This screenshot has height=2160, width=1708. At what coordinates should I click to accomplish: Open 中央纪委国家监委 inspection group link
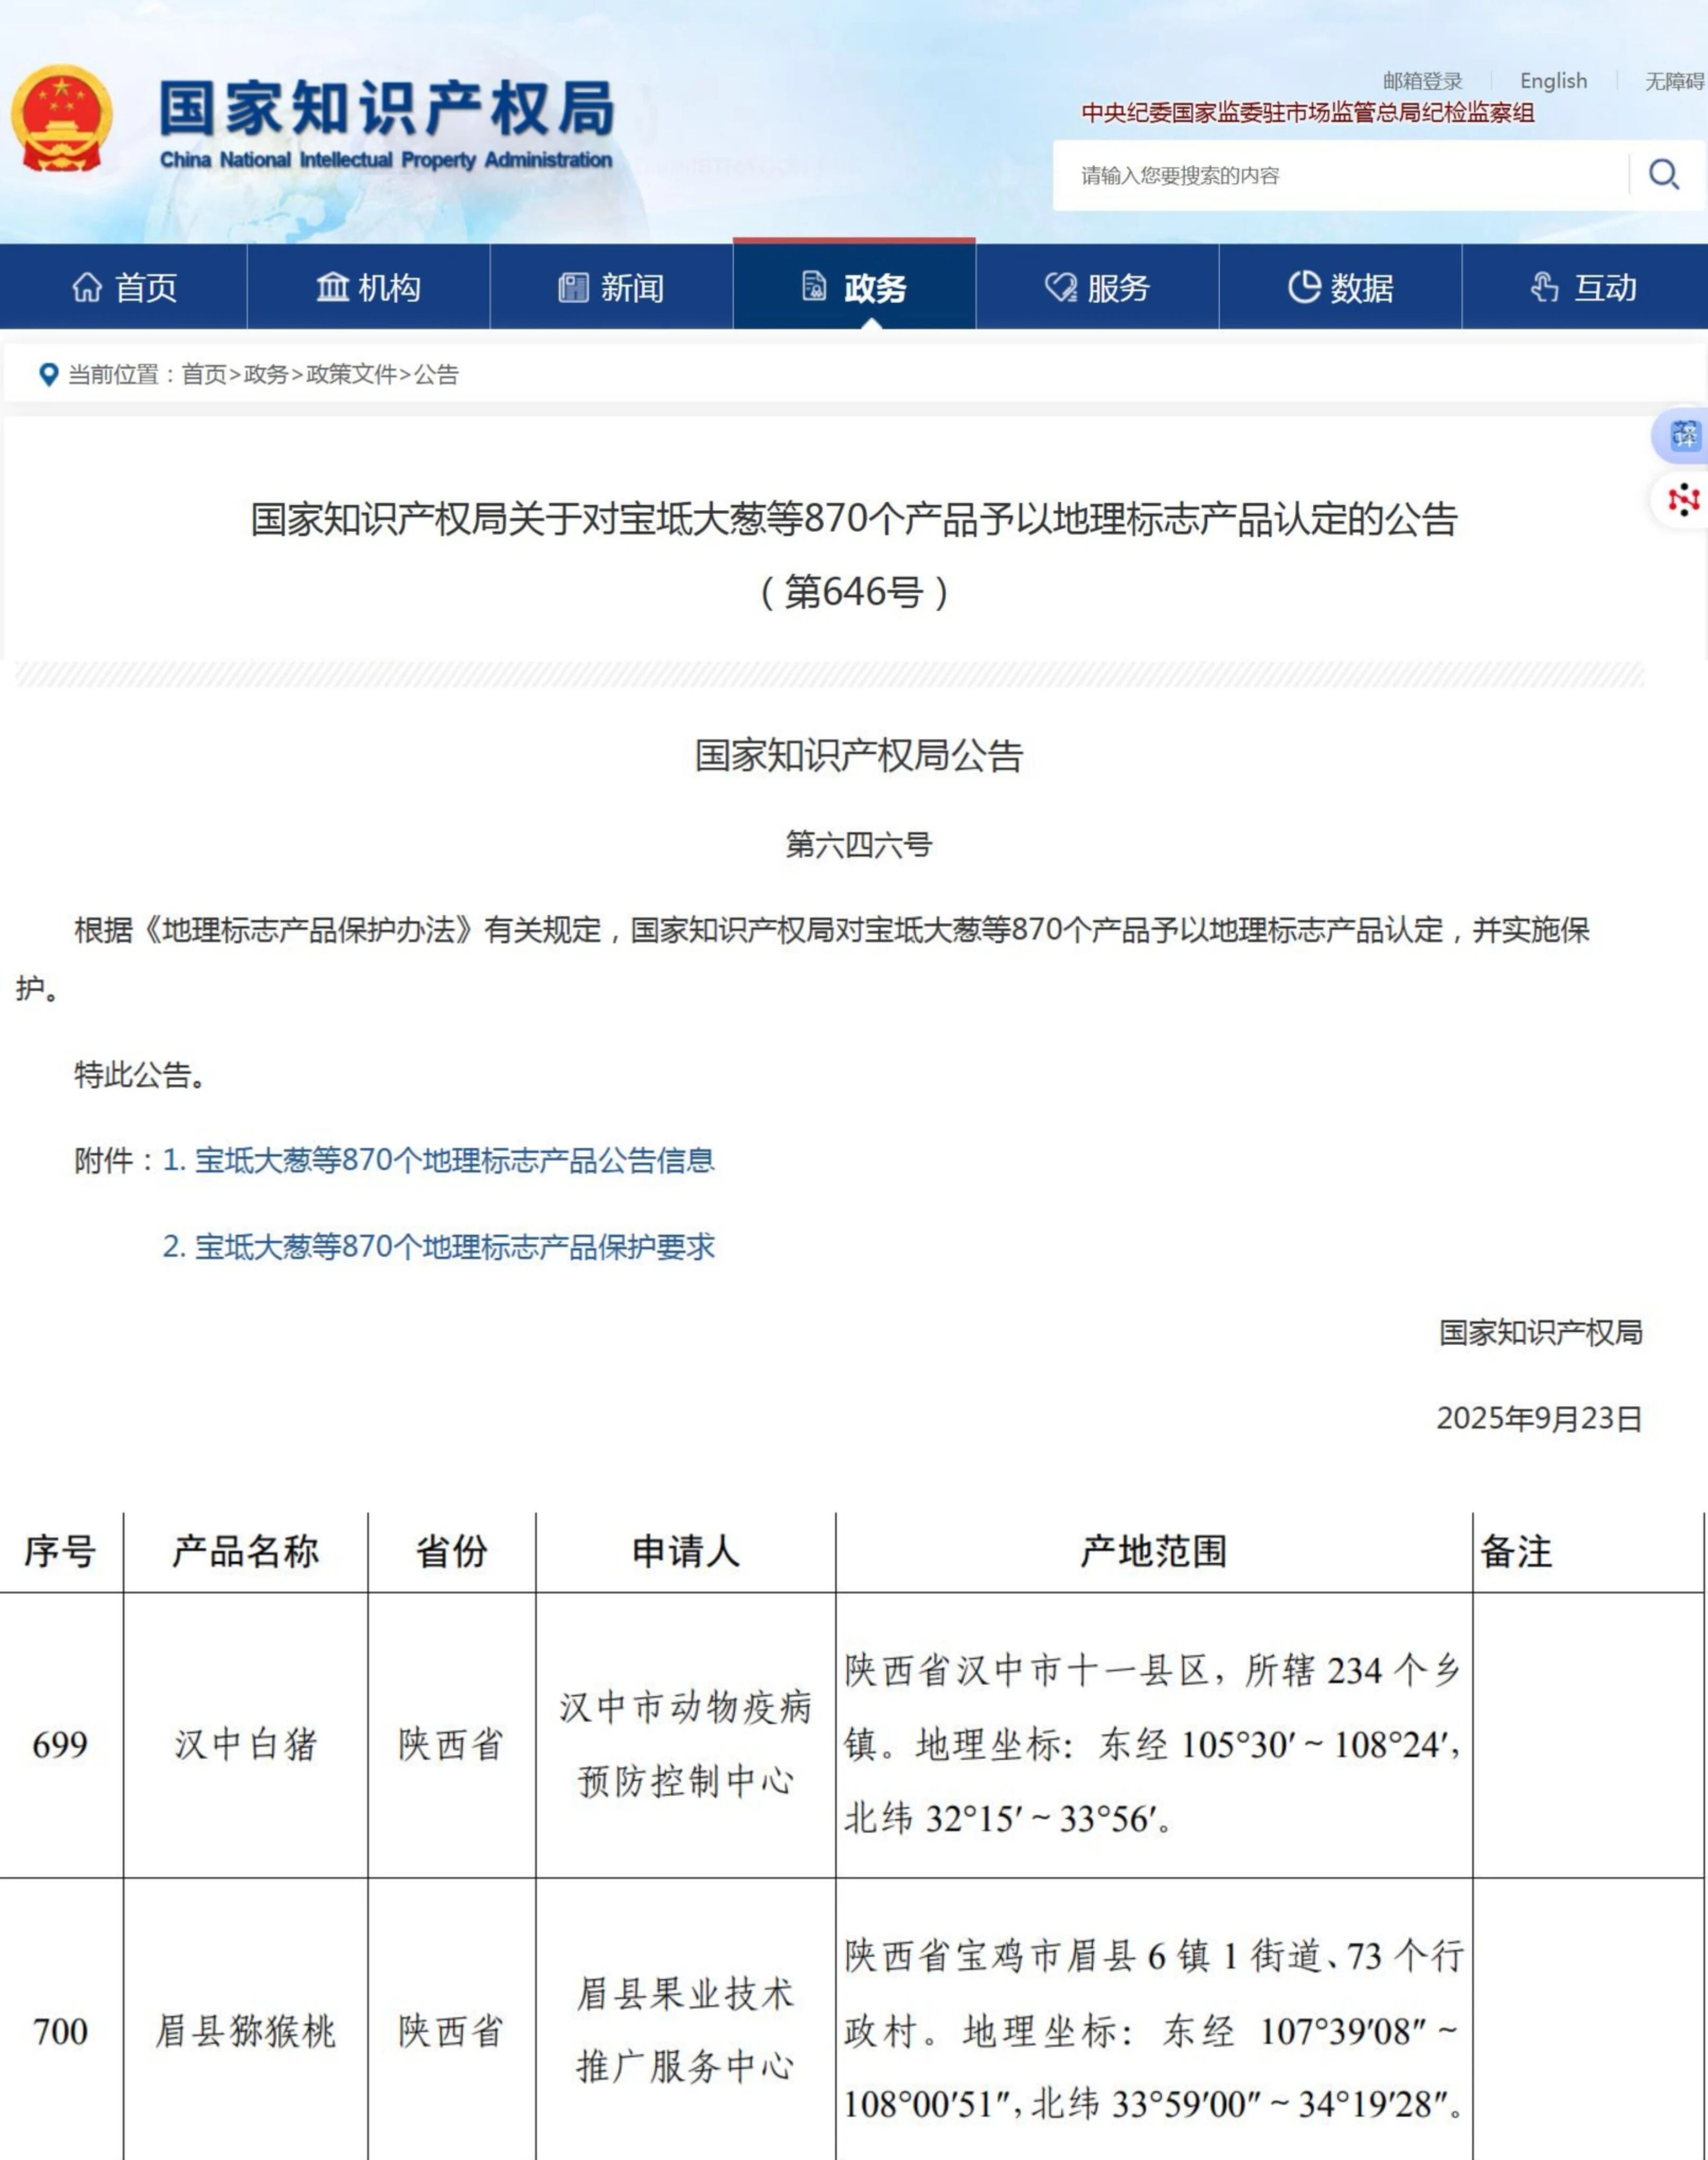(x=1307, y=113)
